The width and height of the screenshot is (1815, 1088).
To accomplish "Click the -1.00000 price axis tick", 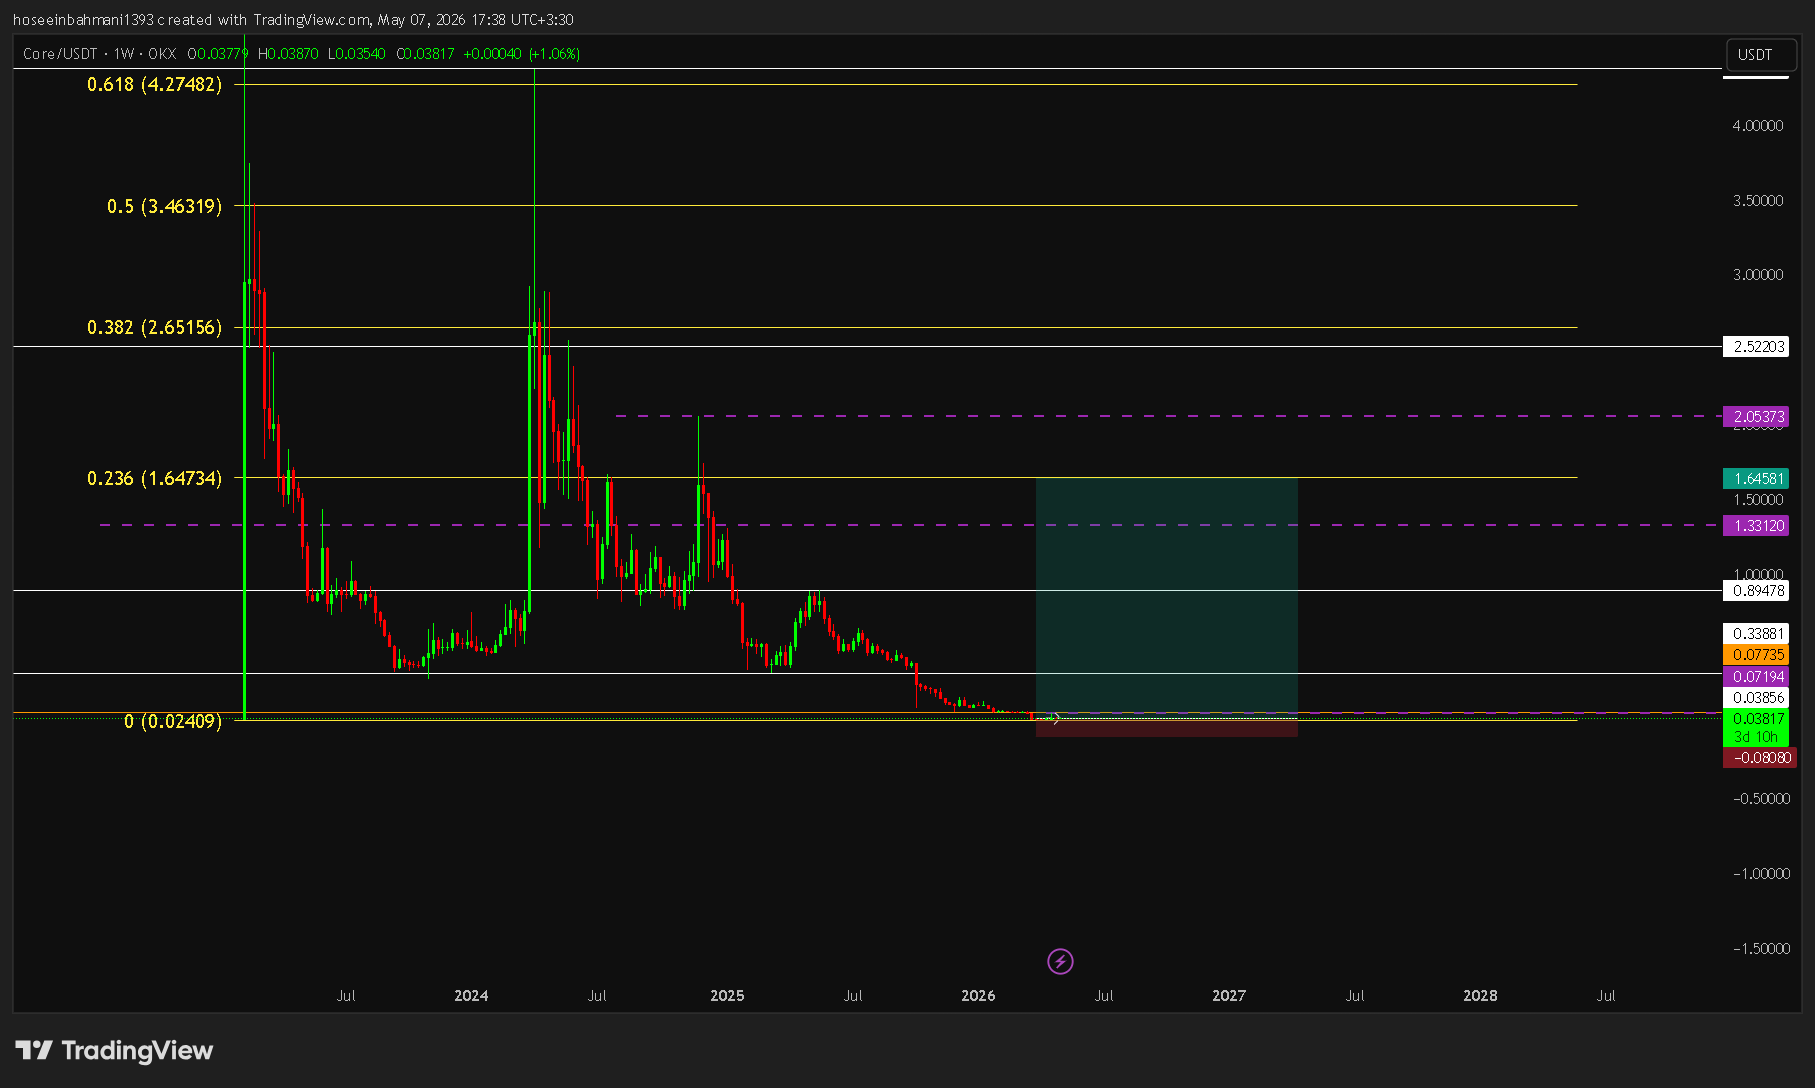I will 1761,874.
